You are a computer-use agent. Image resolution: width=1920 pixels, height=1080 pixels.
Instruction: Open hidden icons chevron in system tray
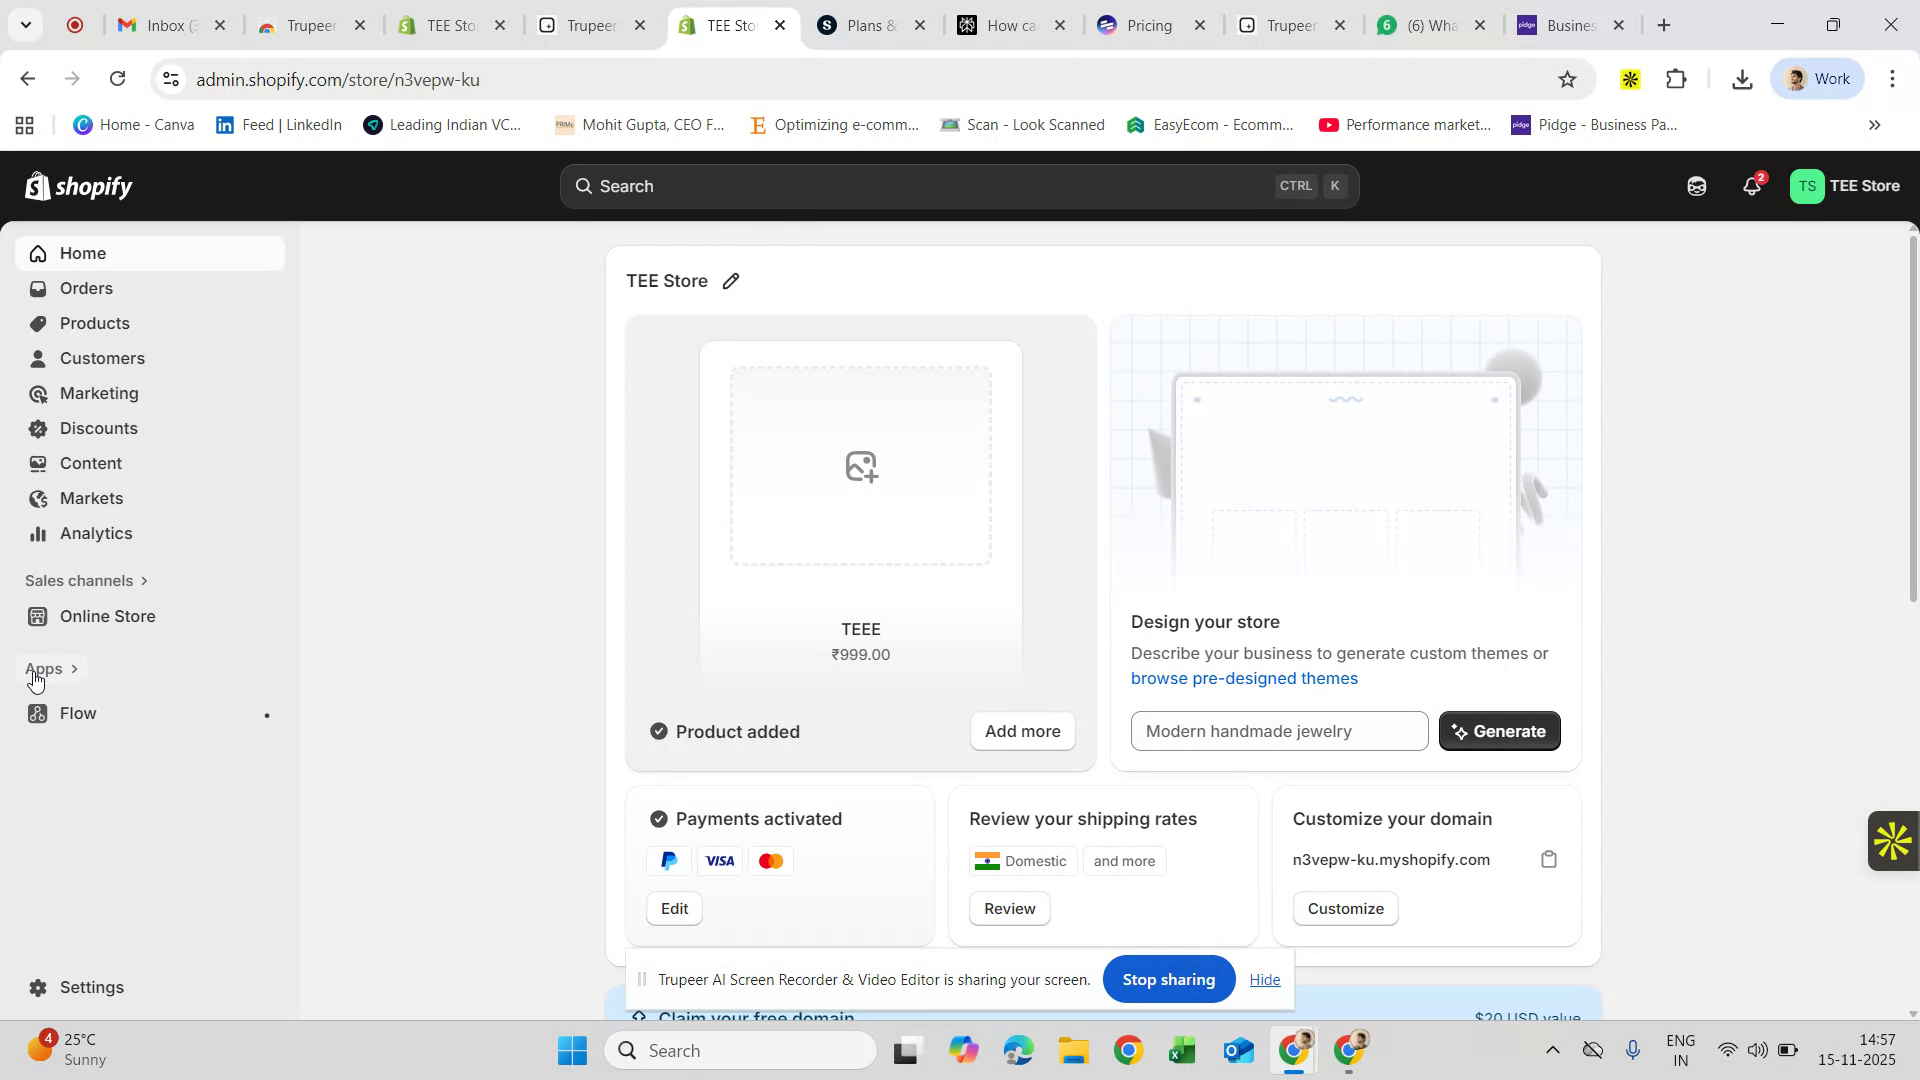1553,1050
